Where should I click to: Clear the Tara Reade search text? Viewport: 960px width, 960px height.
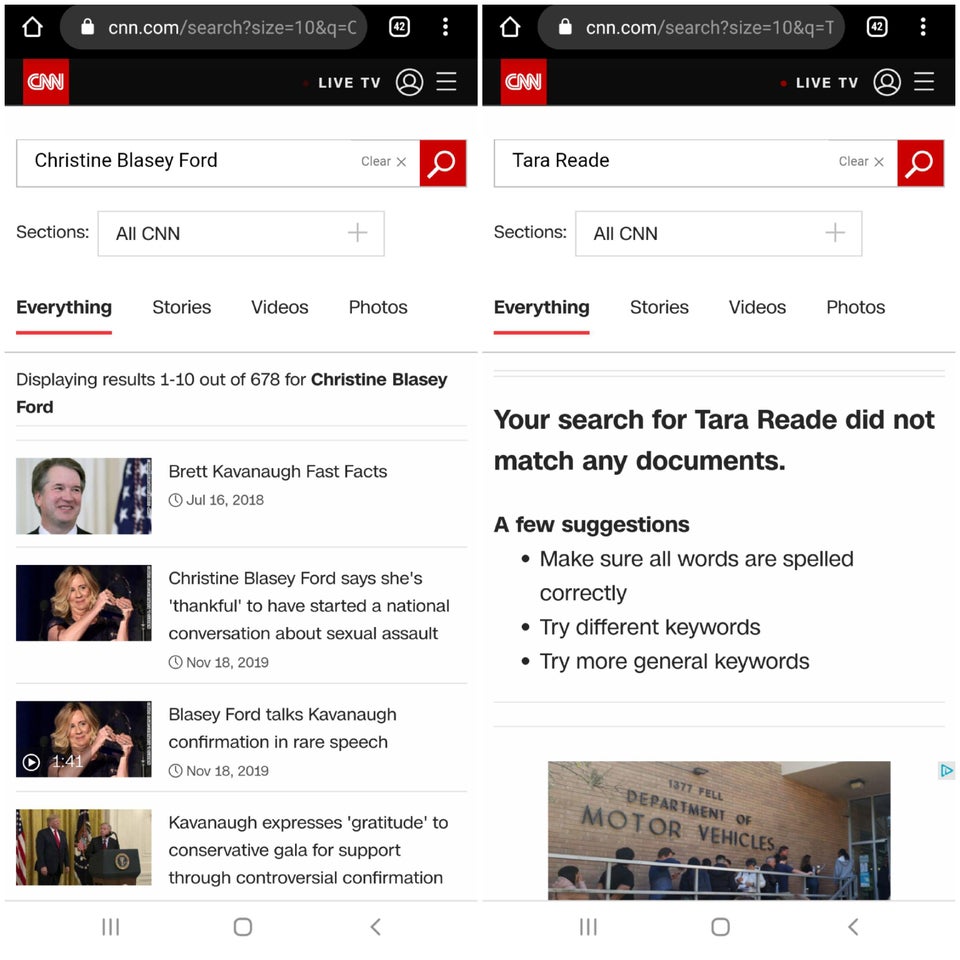click(861, 162)
